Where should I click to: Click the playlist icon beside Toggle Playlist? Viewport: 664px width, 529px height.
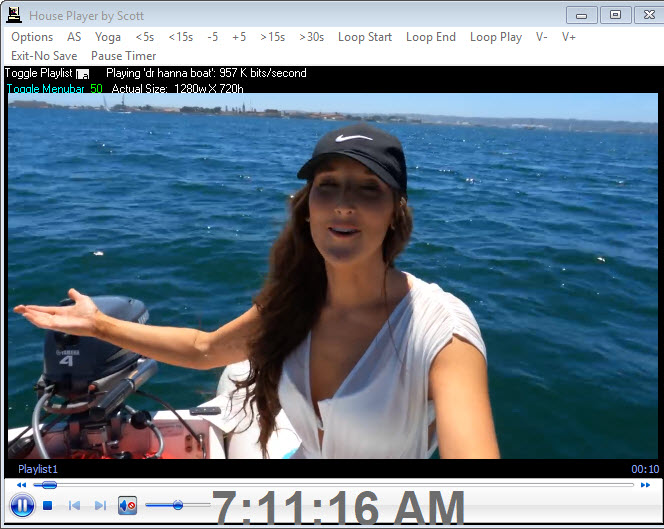pyautogui.click(x=84, y=74)
